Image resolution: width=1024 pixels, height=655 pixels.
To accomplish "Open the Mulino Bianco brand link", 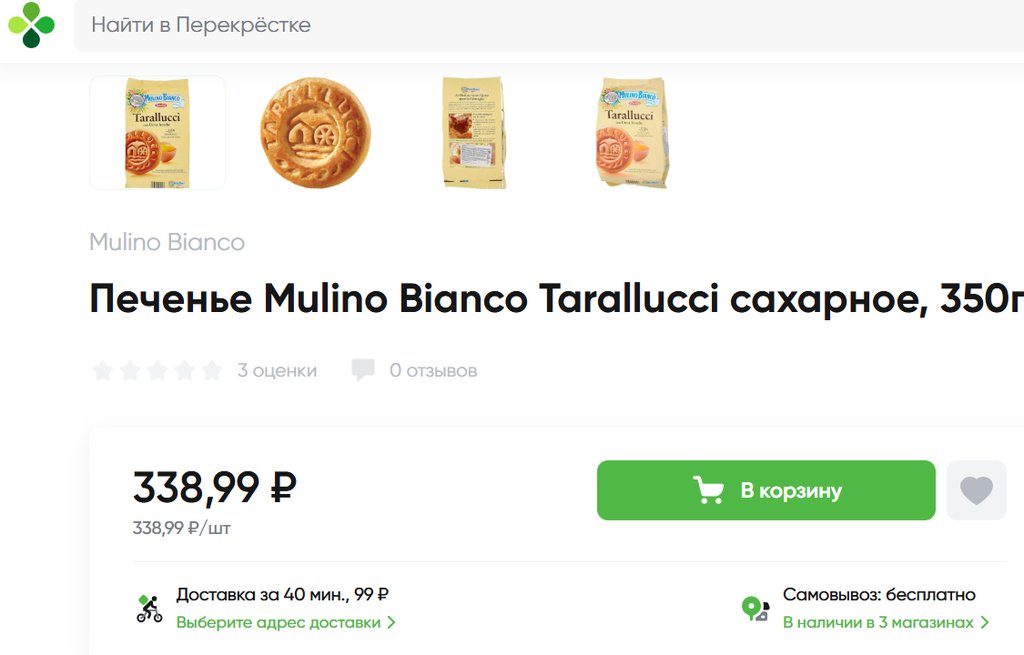I will (167, 242).
